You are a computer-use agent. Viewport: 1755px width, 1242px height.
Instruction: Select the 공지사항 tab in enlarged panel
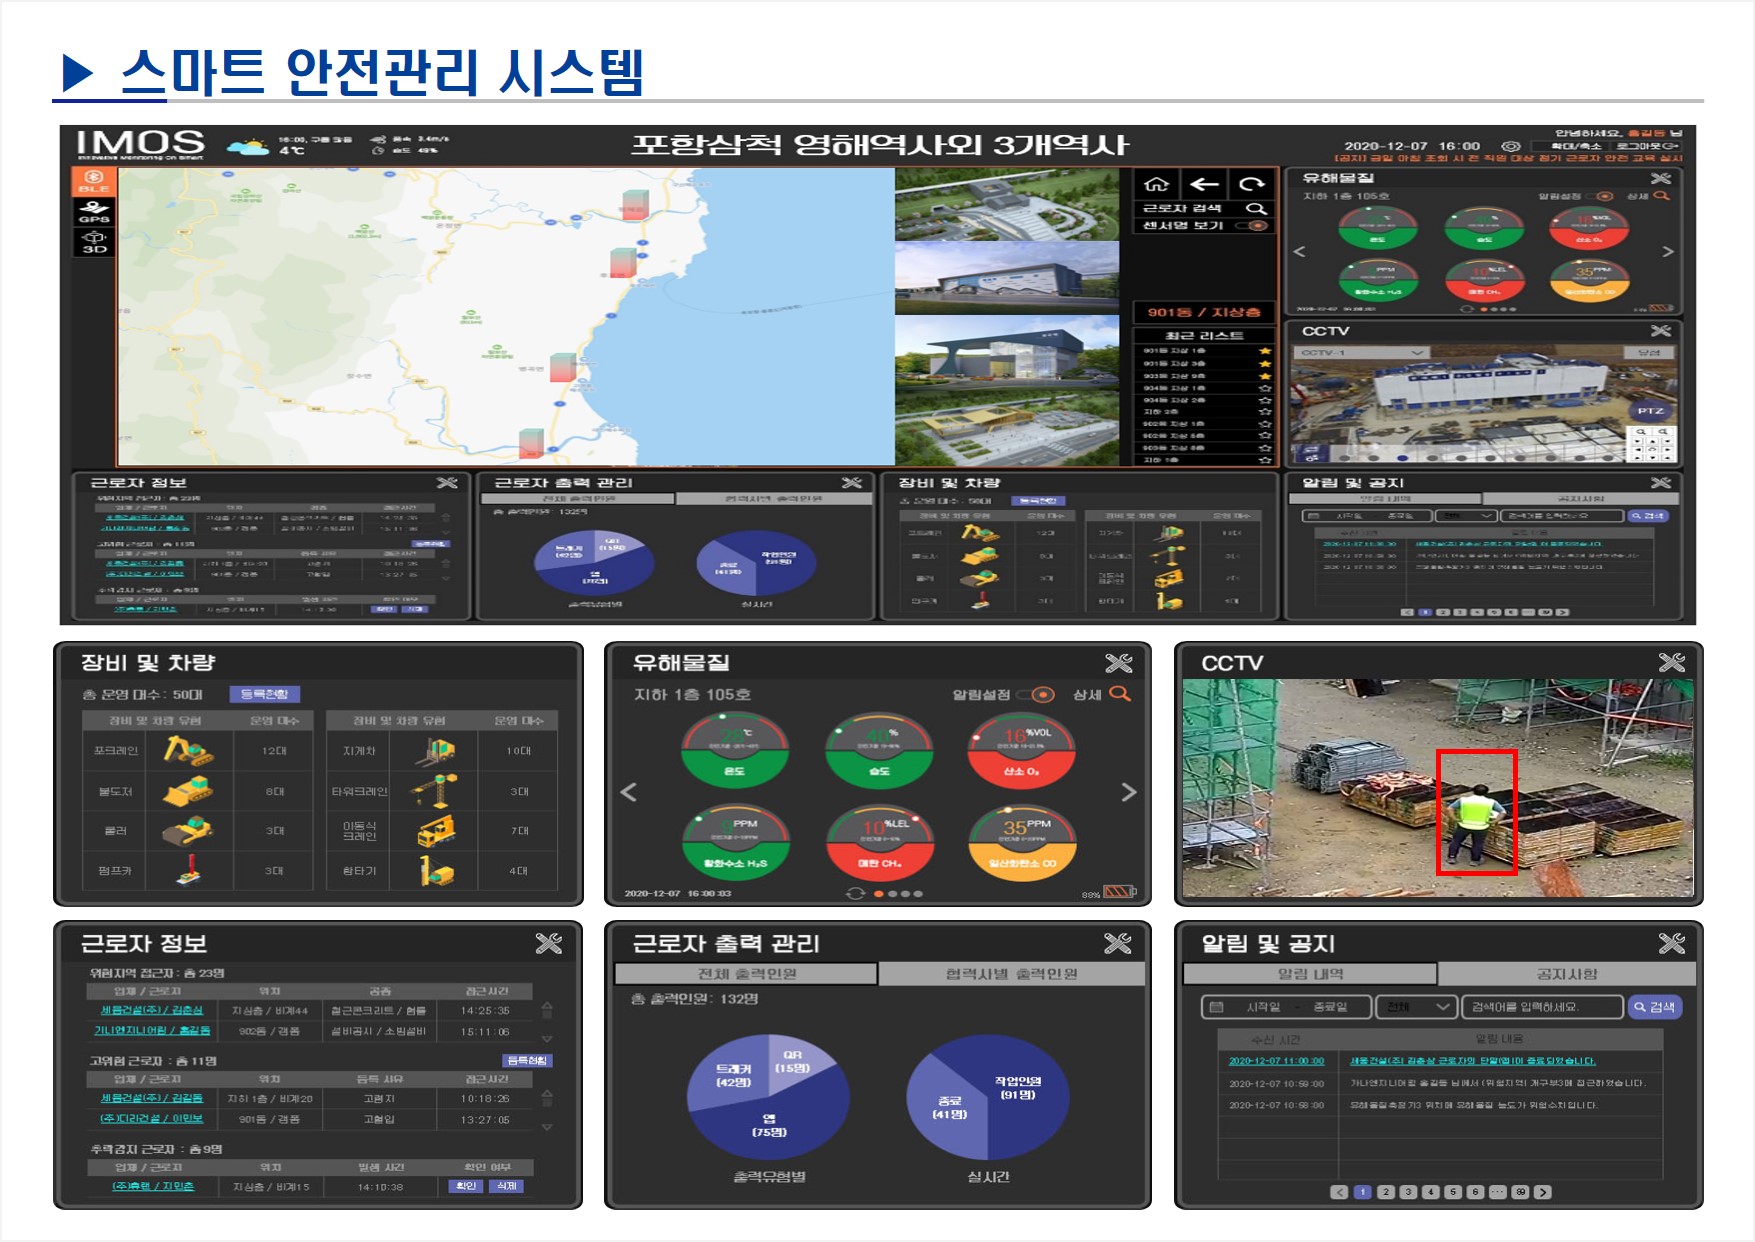click(1567, 974)
